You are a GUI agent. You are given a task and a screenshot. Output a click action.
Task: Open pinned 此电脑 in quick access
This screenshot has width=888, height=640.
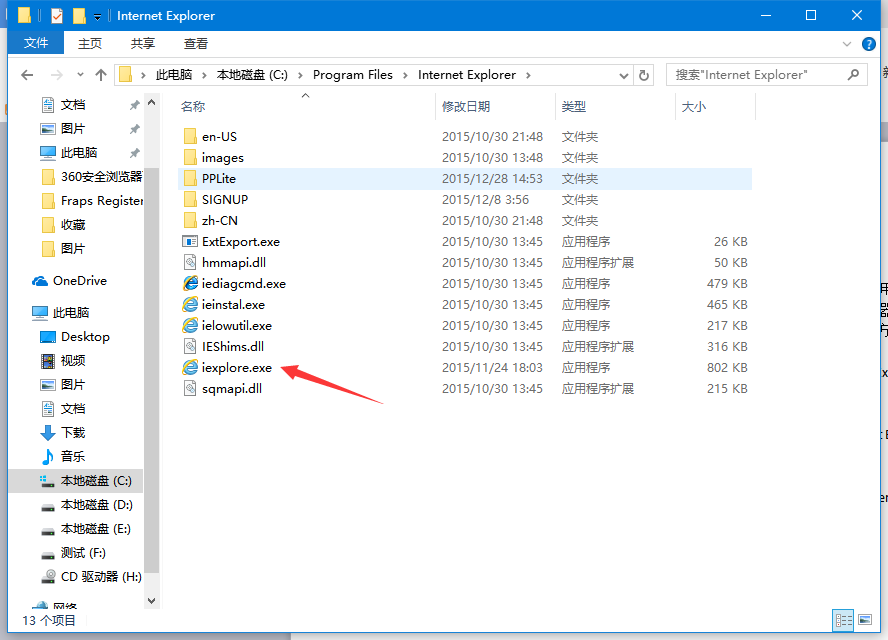[x=79, y=152]
